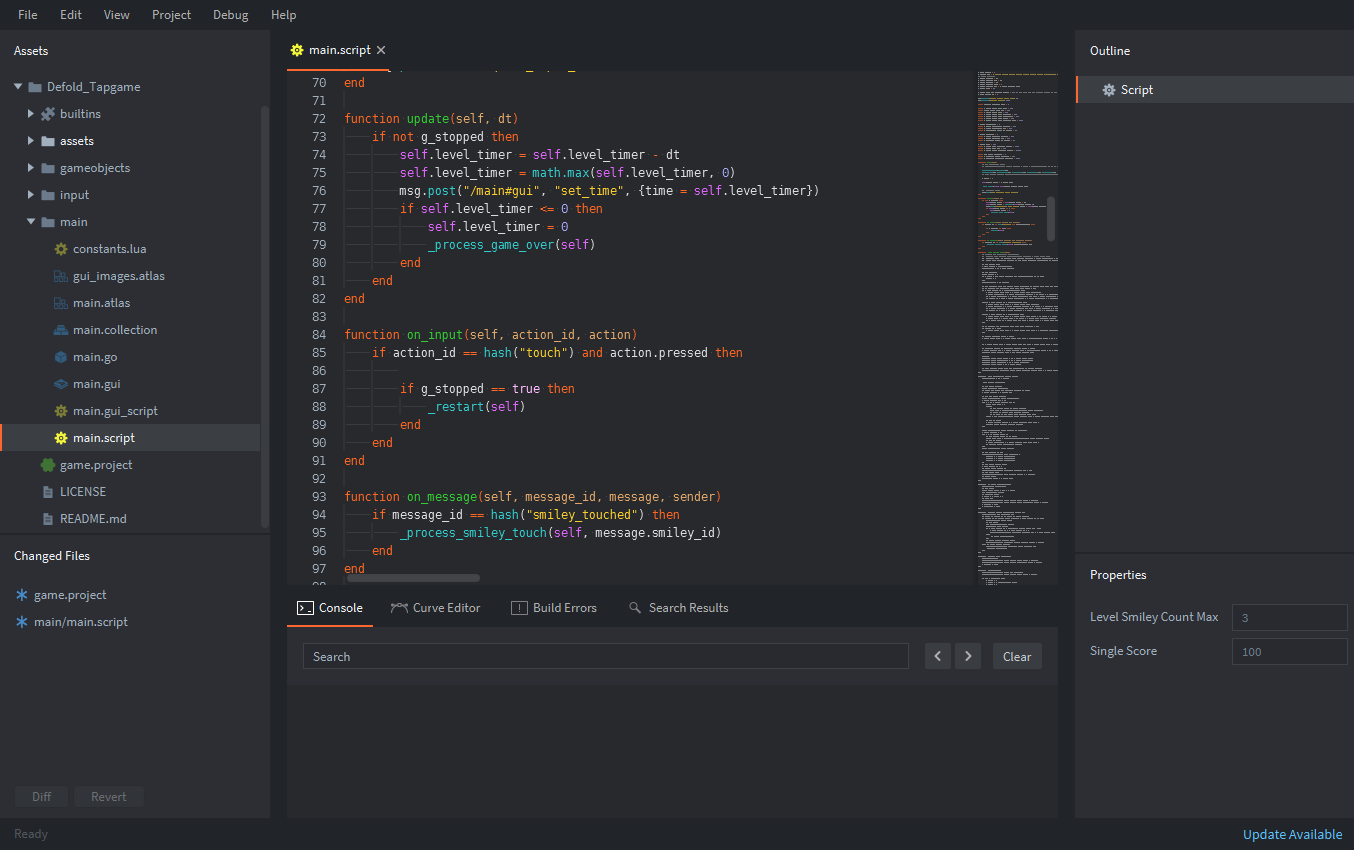Click the gear icon next to Script in Outline
This screenshot has height=850, width=1354.
pyautogui.click(x=1108, y=90)
